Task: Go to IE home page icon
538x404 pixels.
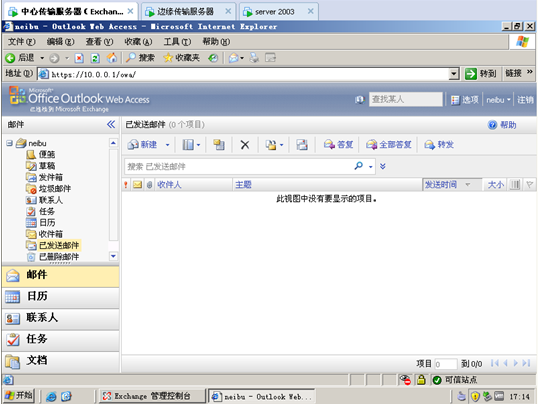Action: click(x=112, y=58)
